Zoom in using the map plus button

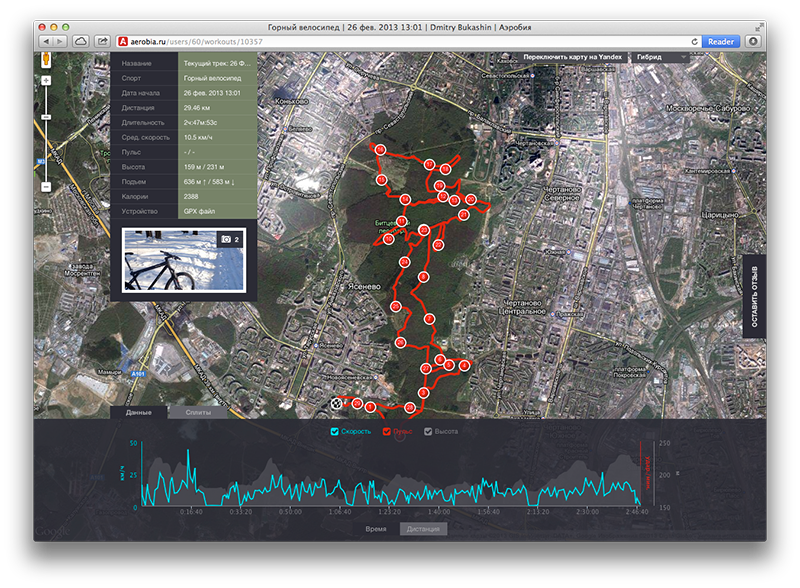(x=46, y=81)
